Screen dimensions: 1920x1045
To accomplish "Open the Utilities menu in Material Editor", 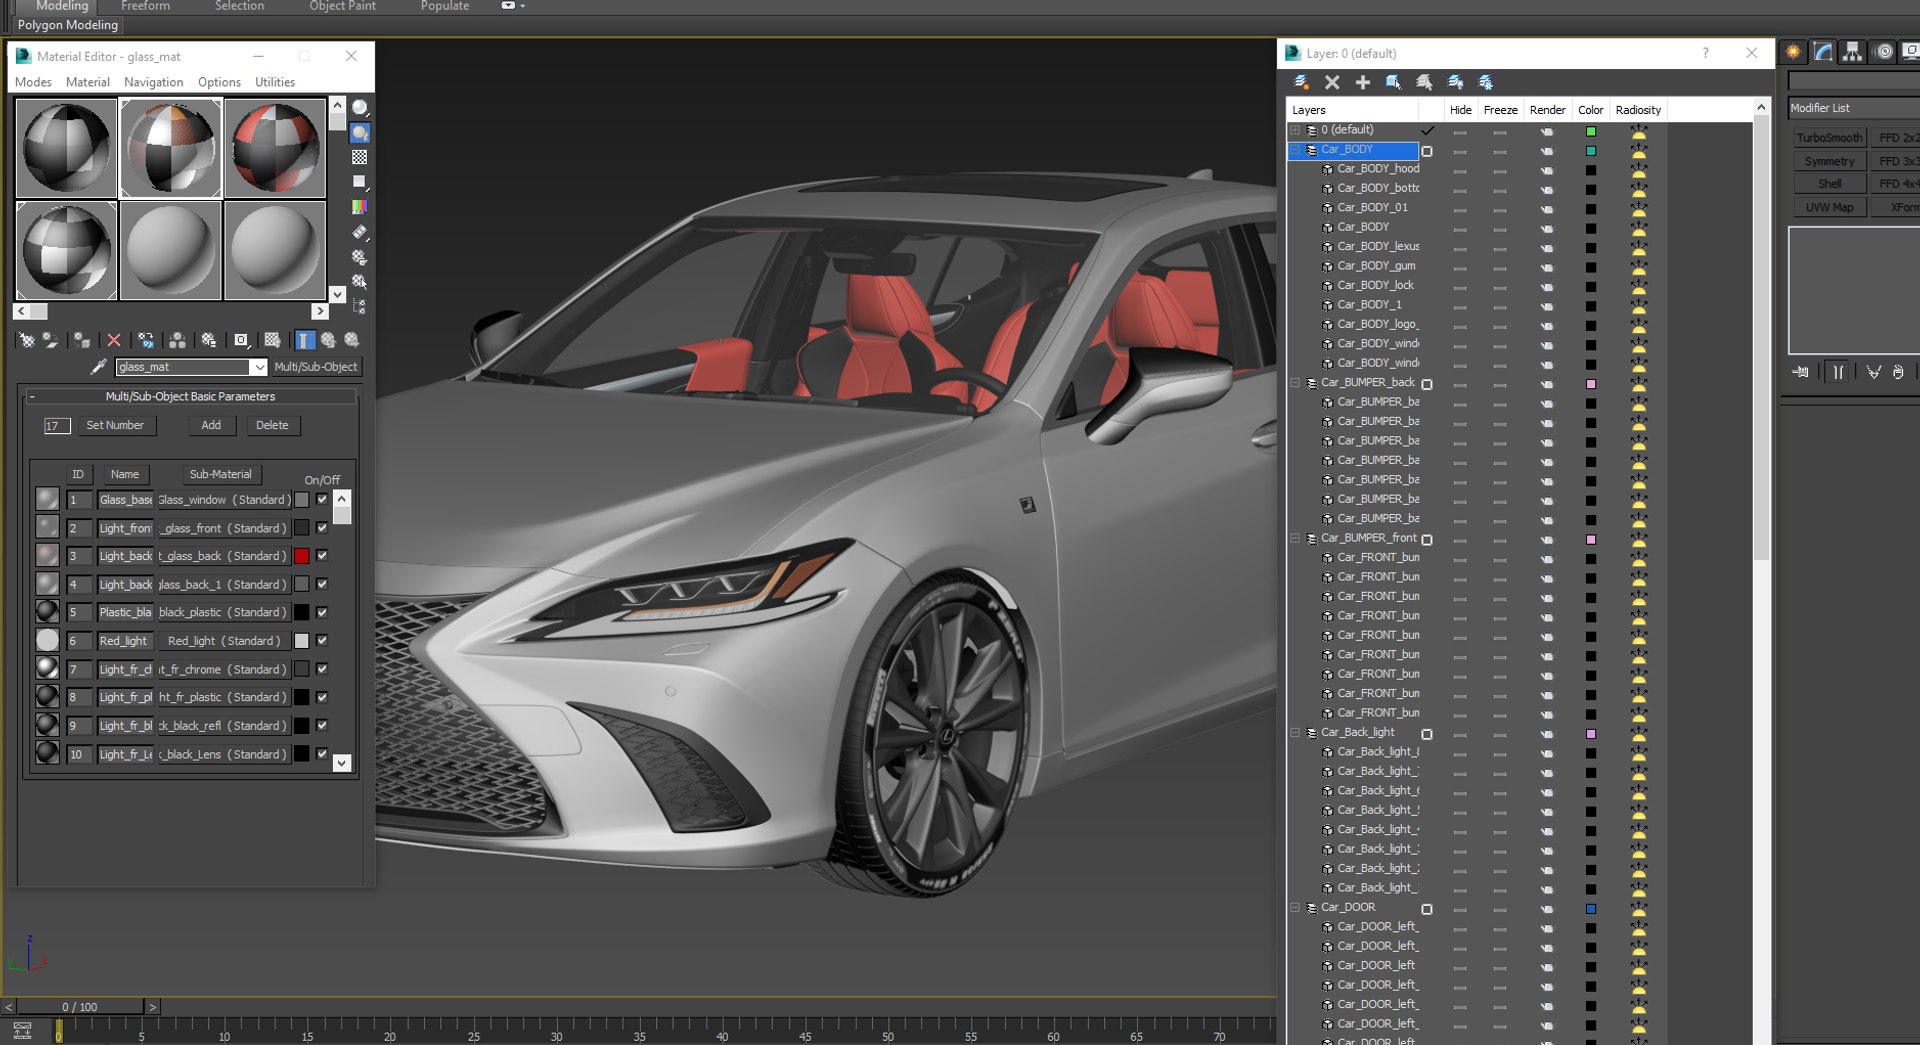I will pyautogui.click(x=274, y=82).
